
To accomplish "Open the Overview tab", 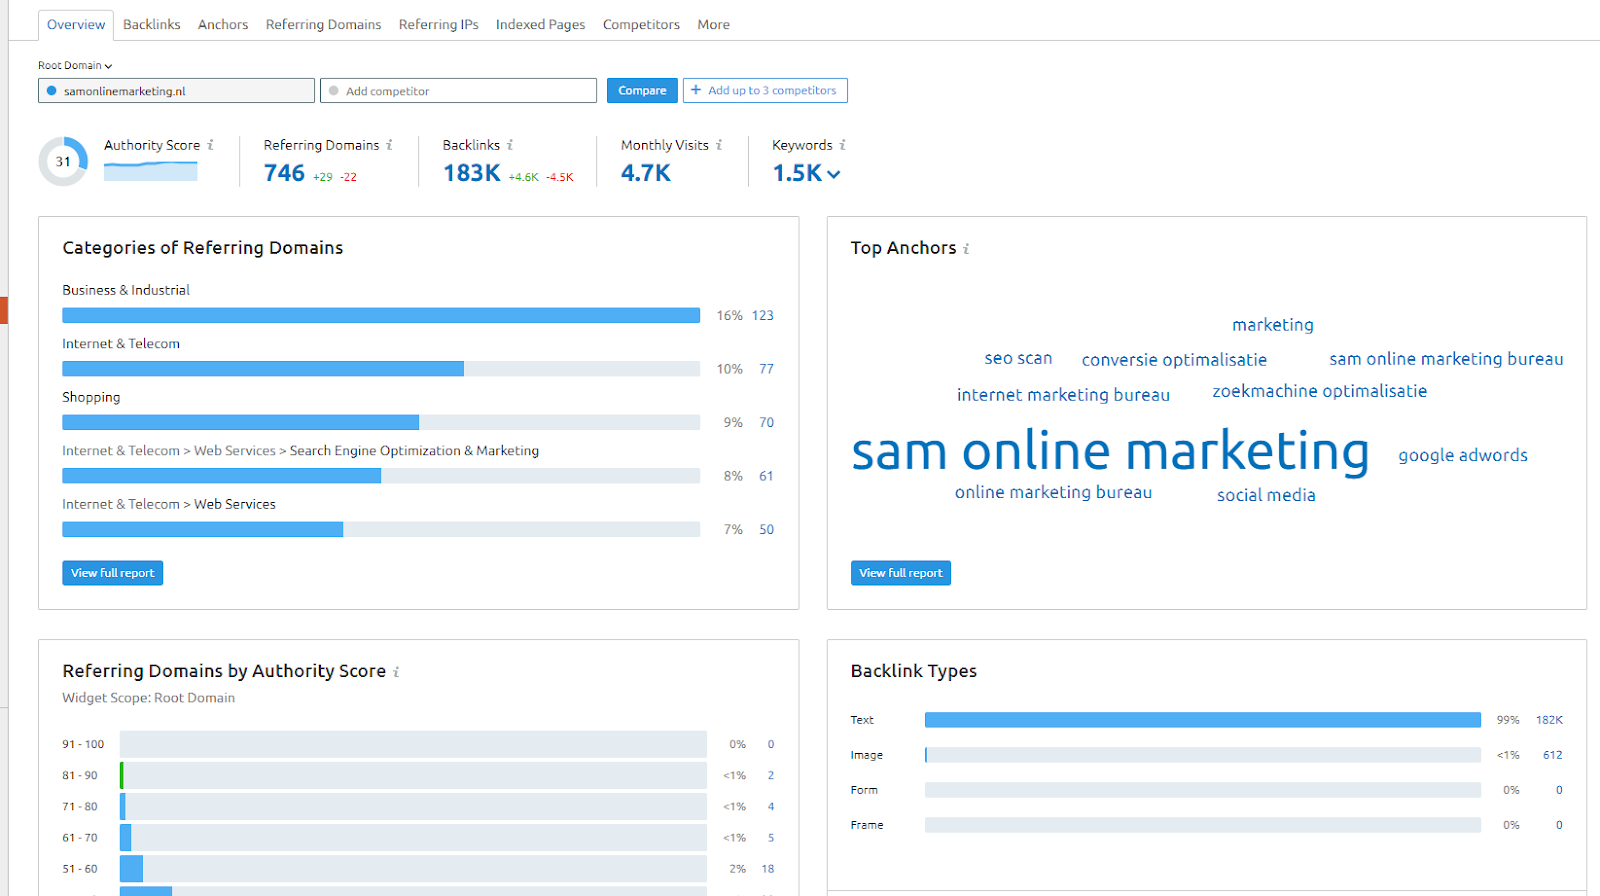I will click(x=76, y=25).
